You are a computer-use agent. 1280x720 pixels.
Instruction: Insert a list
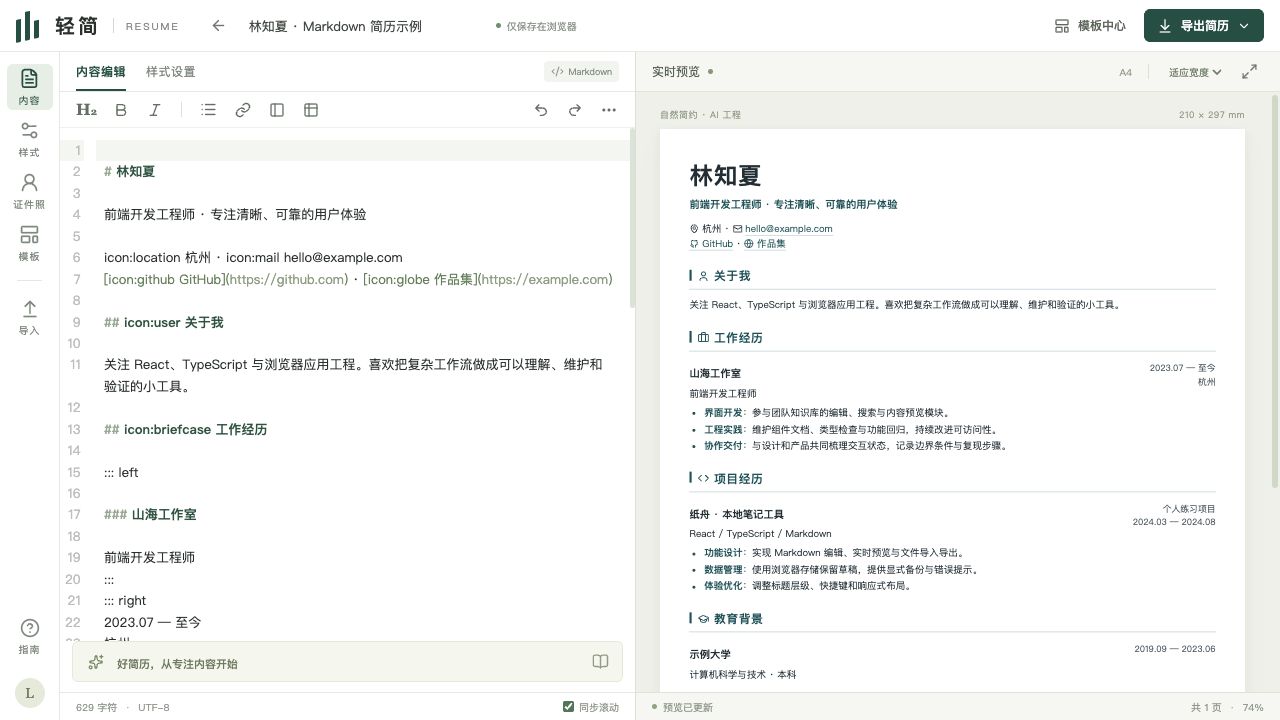[x=208, y=110]
